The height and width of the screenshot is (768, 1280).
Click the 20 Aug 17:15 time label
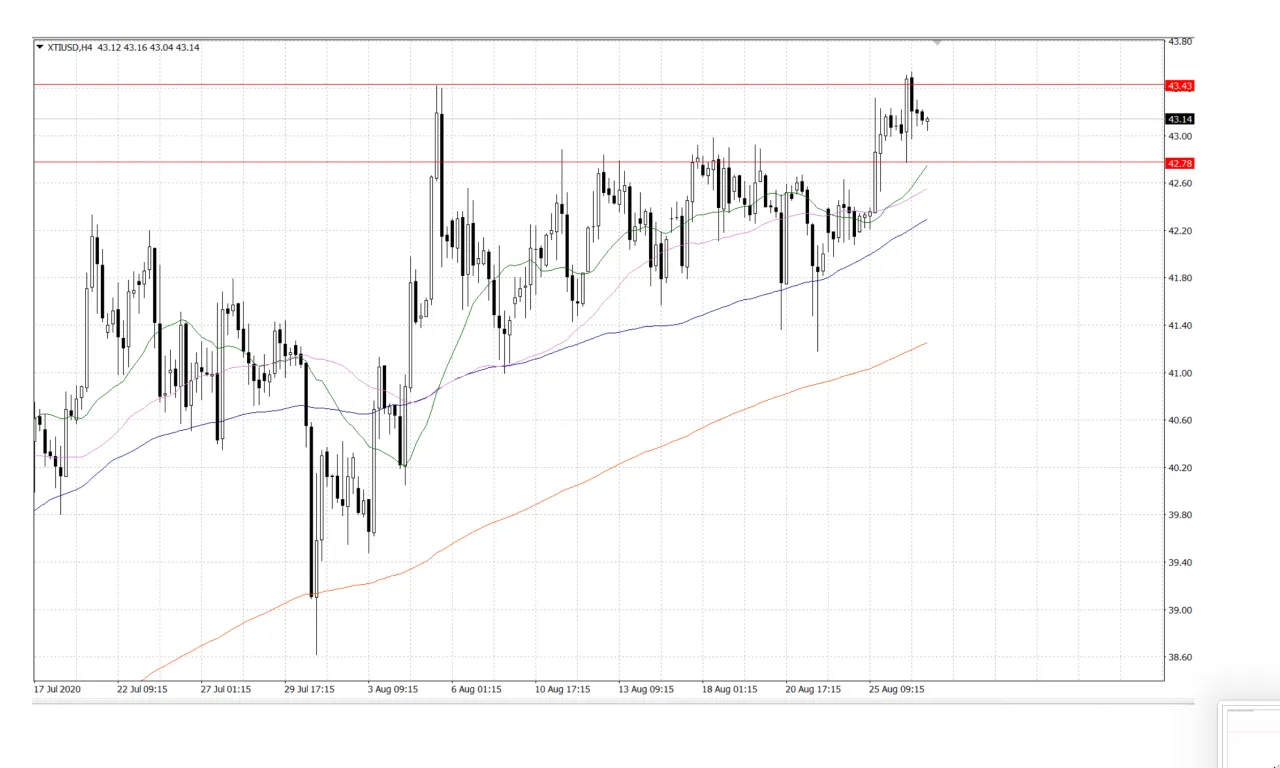click(811, 689)
